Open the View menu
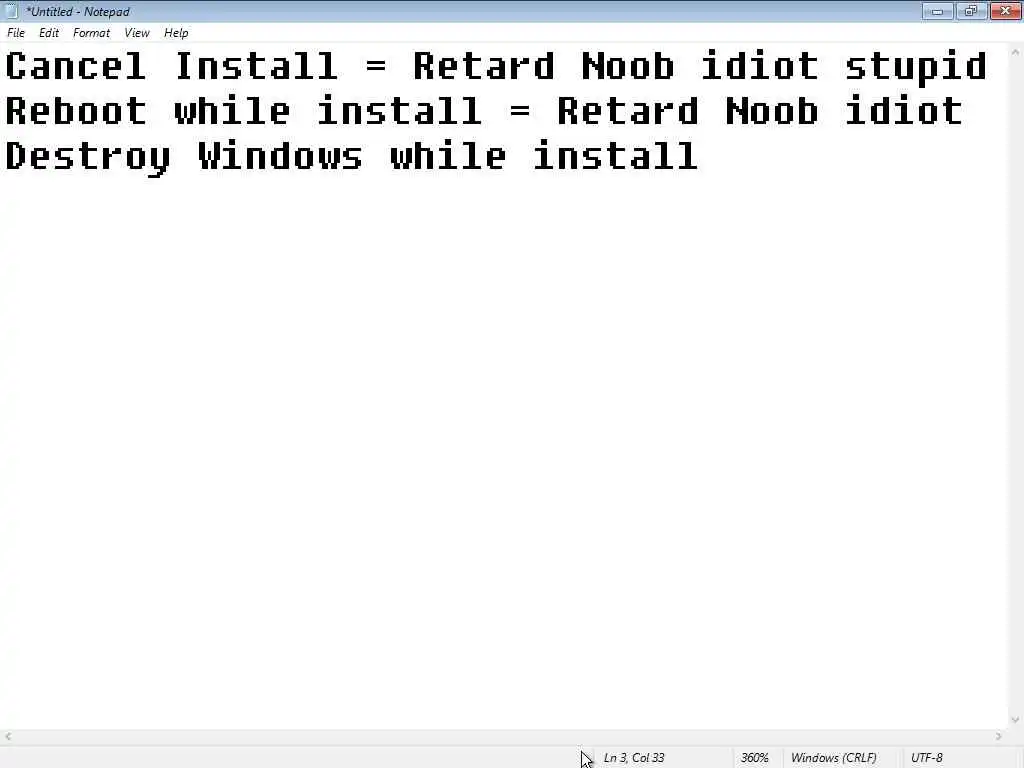Screen dimensions: 1024x768 pos(137,33)
